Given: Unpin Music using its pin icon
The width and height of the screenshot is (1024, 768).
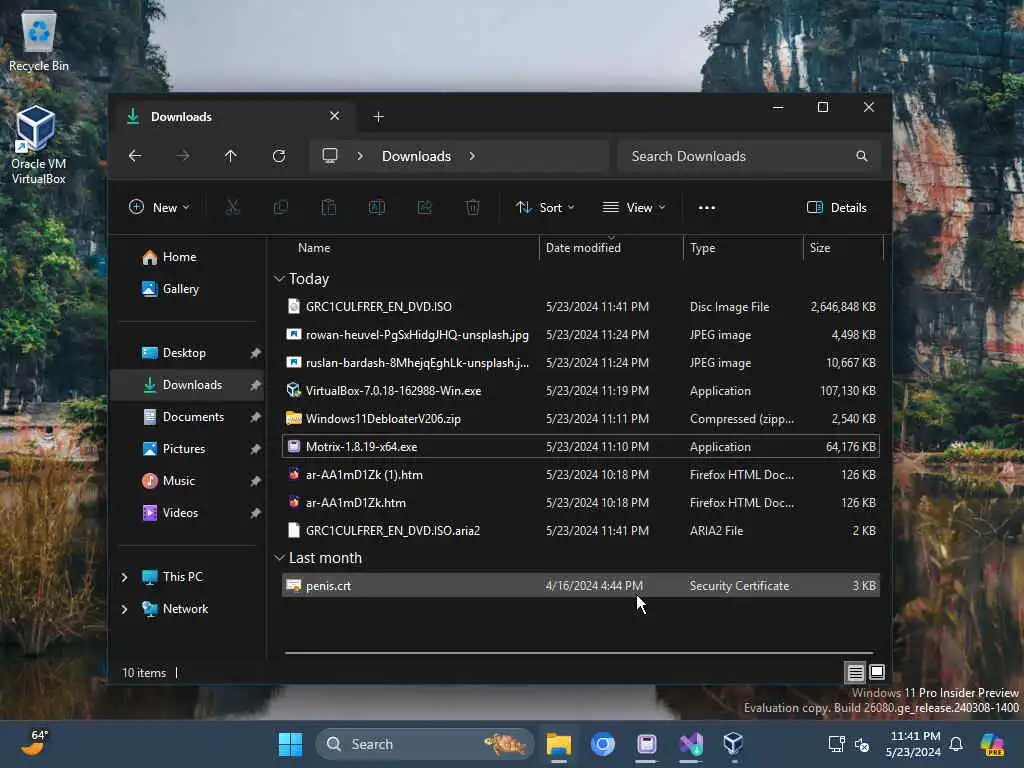Looking at the screenshot, I should (255, 481).
